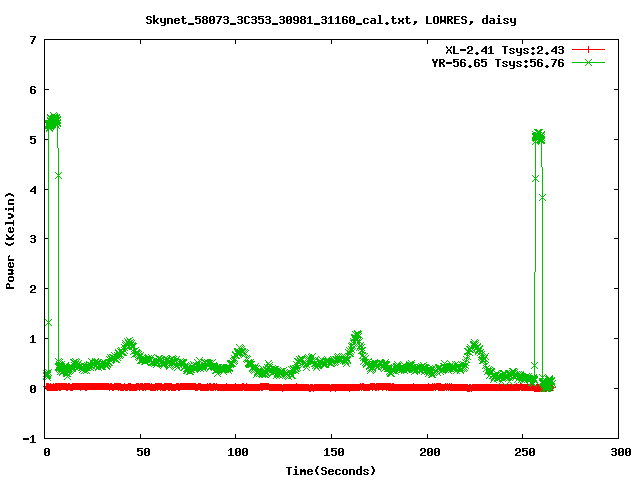Click the isolated green marker at 4.3 Kelvin

pos(58,176)
